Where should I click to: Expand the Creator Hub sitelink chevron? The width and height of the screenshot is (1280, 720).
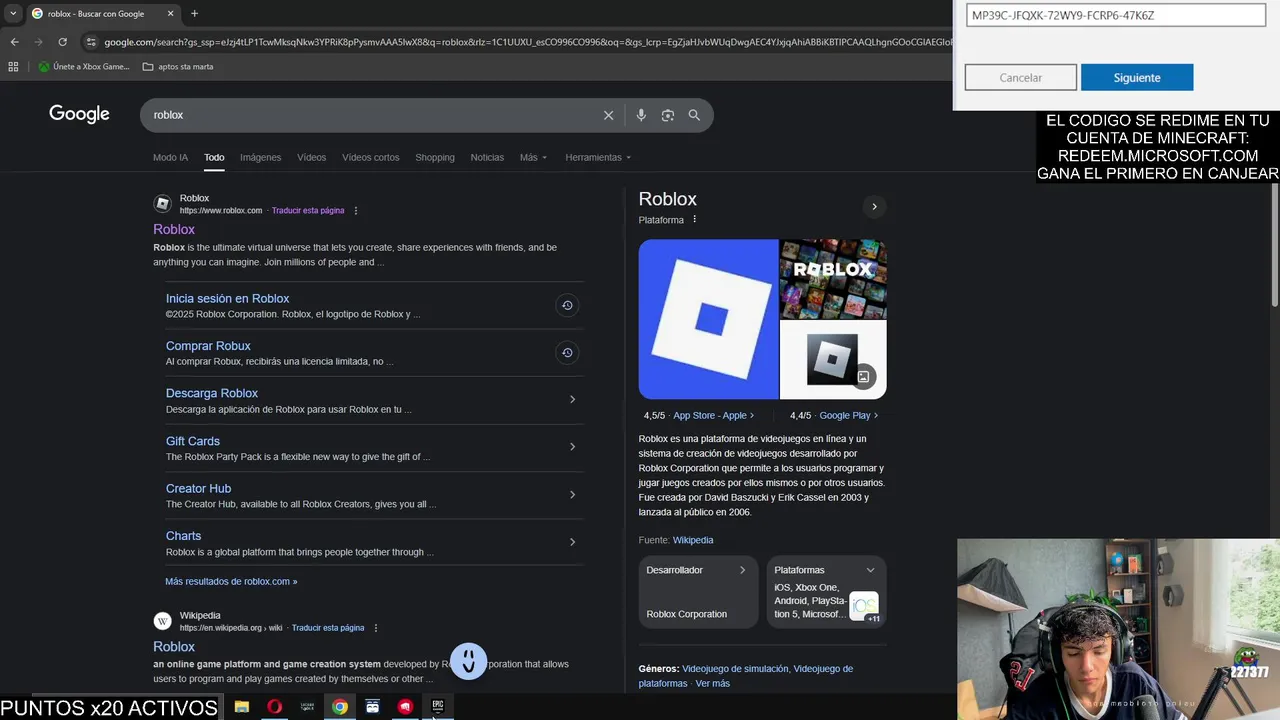[572, 494]
